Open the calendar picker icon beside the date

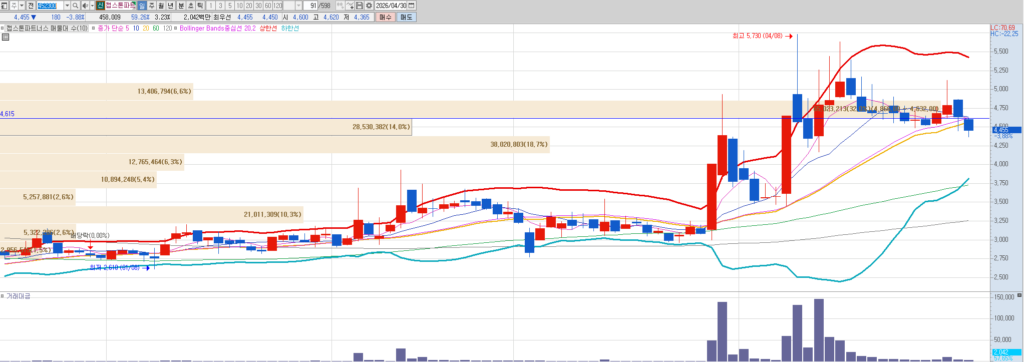click(411, 5)
